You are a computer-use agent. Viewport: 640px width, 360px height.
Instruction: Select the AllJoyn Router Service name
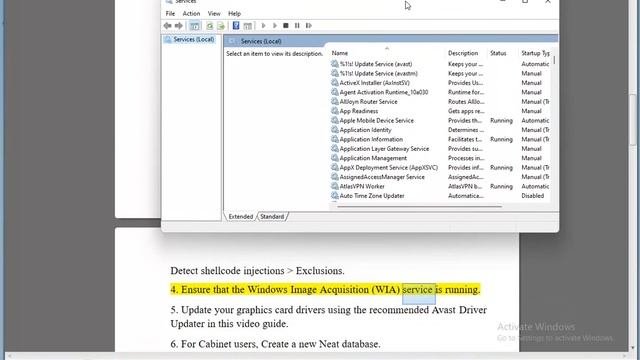click(368, 101)
